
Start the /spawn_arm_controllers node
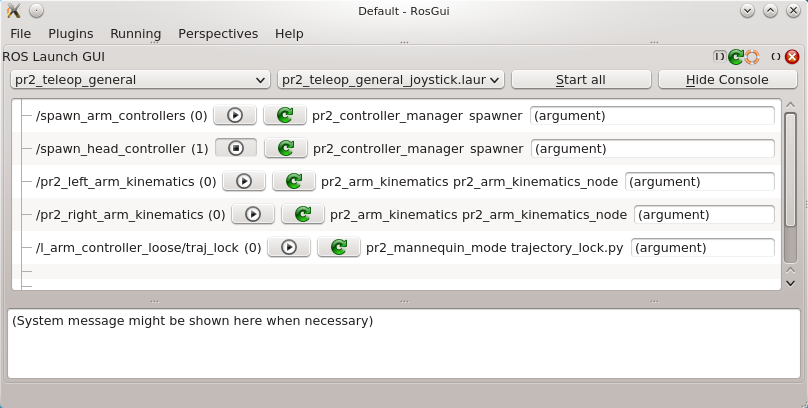[235, 116]
